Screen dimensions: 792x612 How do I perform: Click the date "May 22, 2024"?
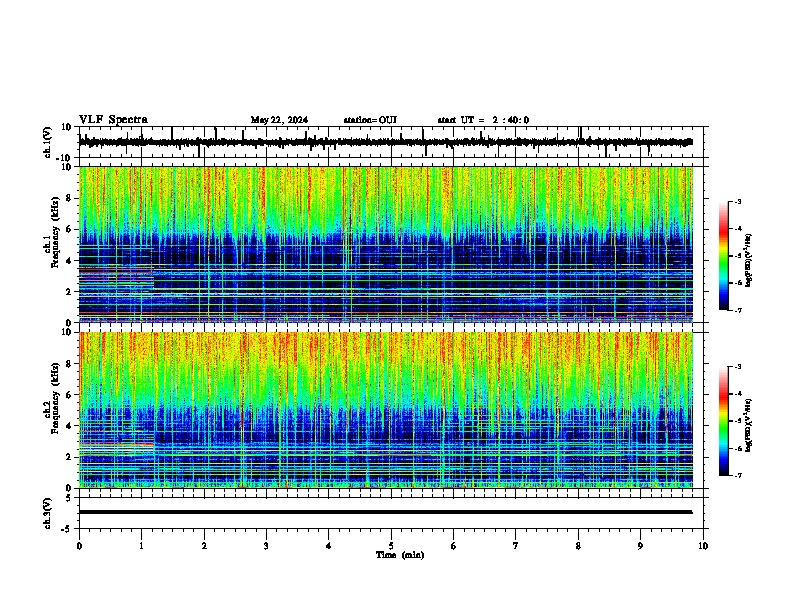pyautogui.click(x=279, y=120)
